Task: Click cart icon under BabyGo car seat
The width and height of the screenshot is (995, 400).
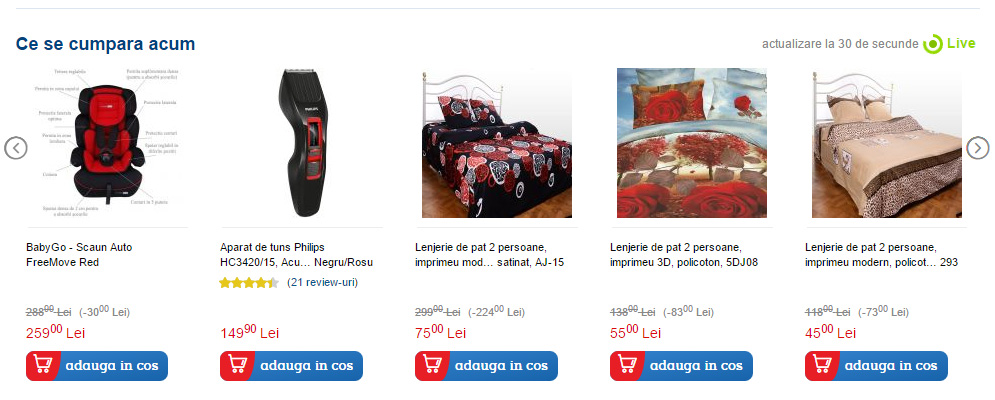Action: (x=43, y=366)
